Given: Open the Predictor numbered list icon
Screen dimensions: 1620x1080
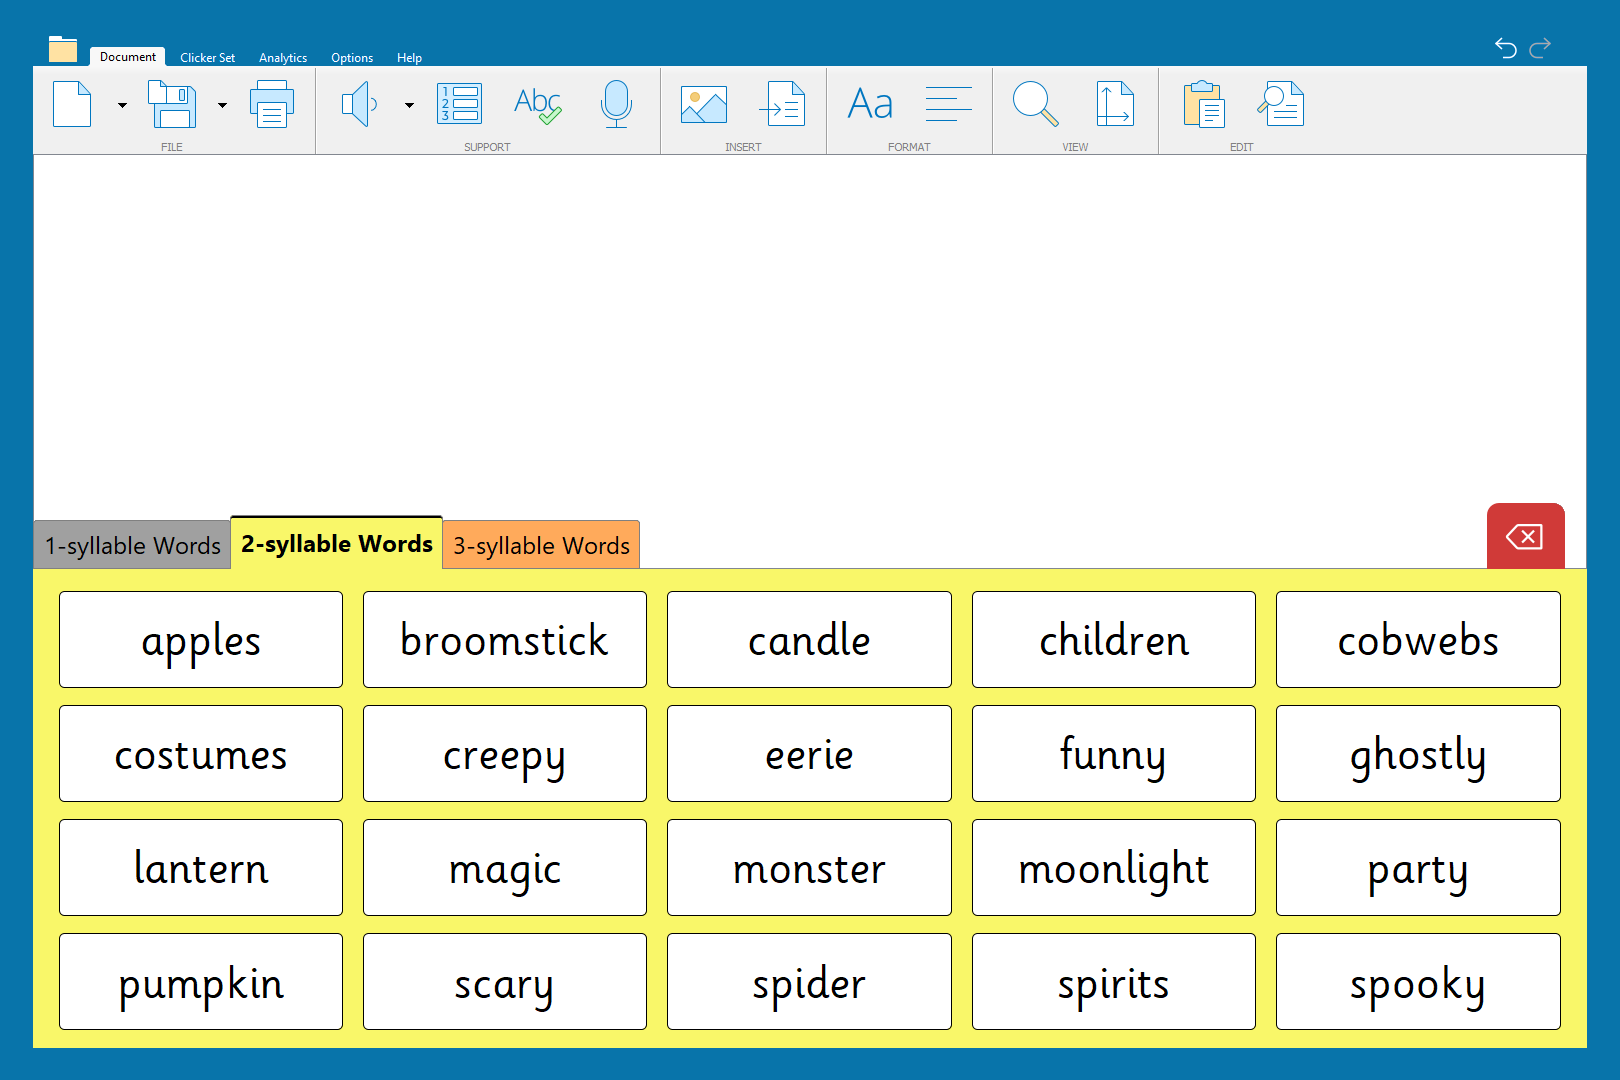Looking at the screenshot, I should pyautogui.click(x=460, y=104).
